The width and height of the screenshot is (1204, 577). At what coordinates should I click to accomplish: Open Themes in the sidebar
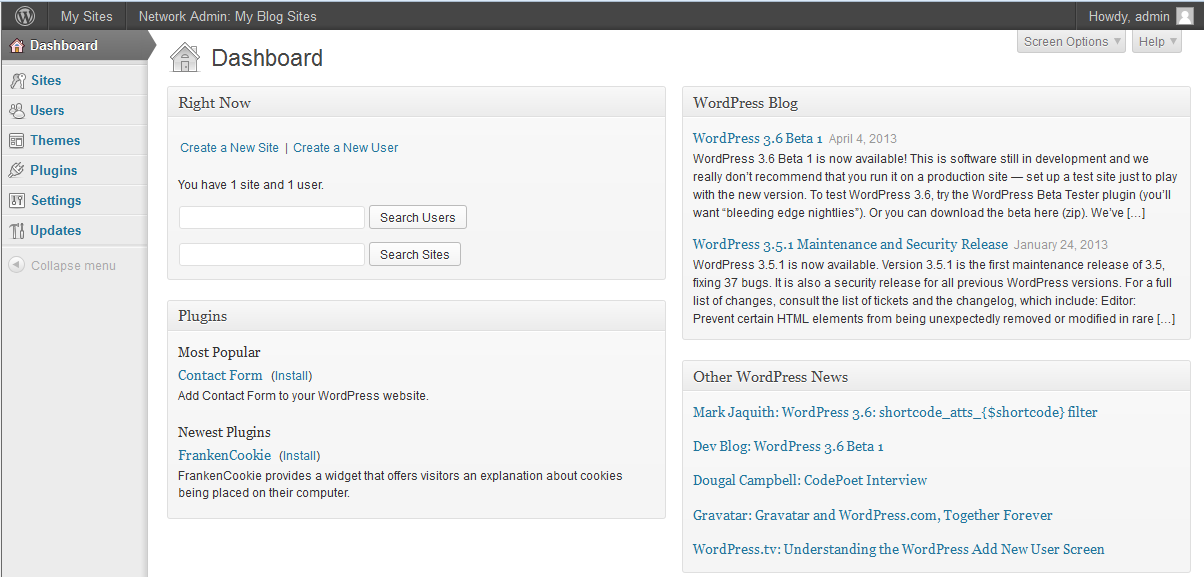click(x=55, y=140)
